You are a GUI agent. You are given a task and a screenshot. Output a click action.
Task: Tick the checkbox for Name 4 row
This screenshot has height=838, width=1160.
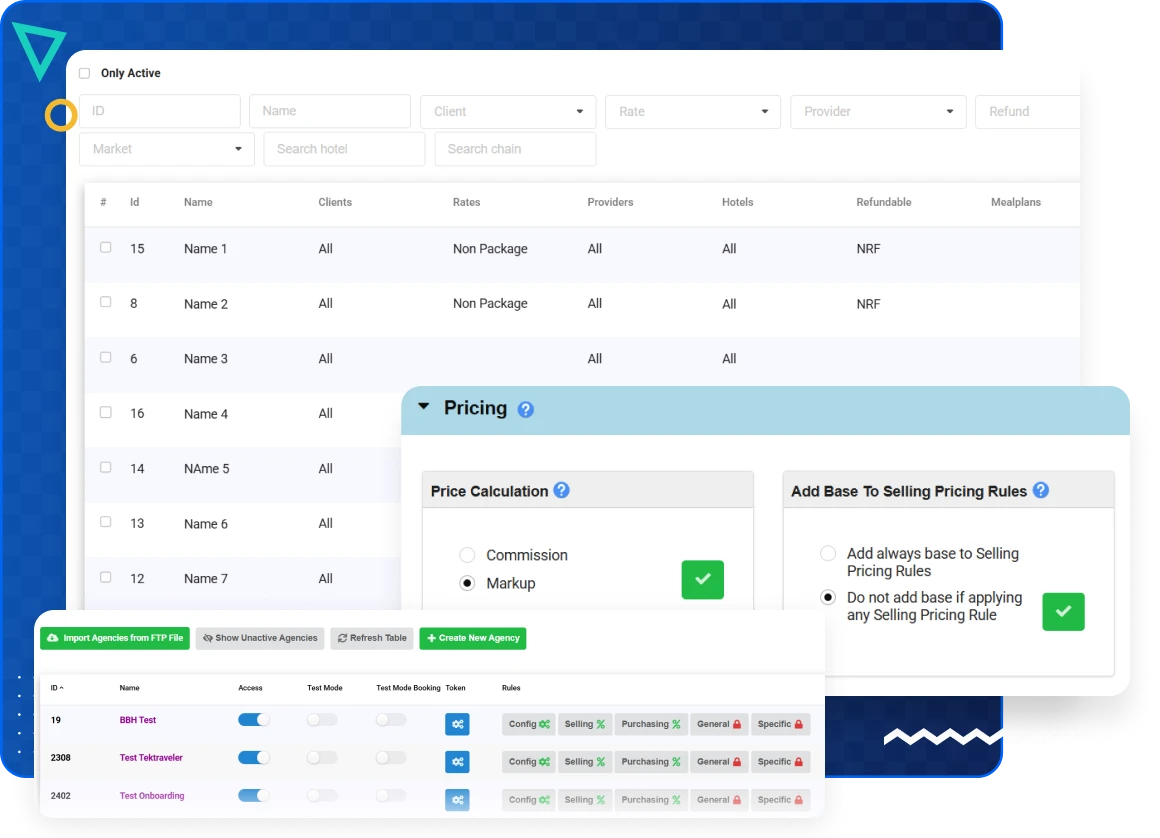106,413
